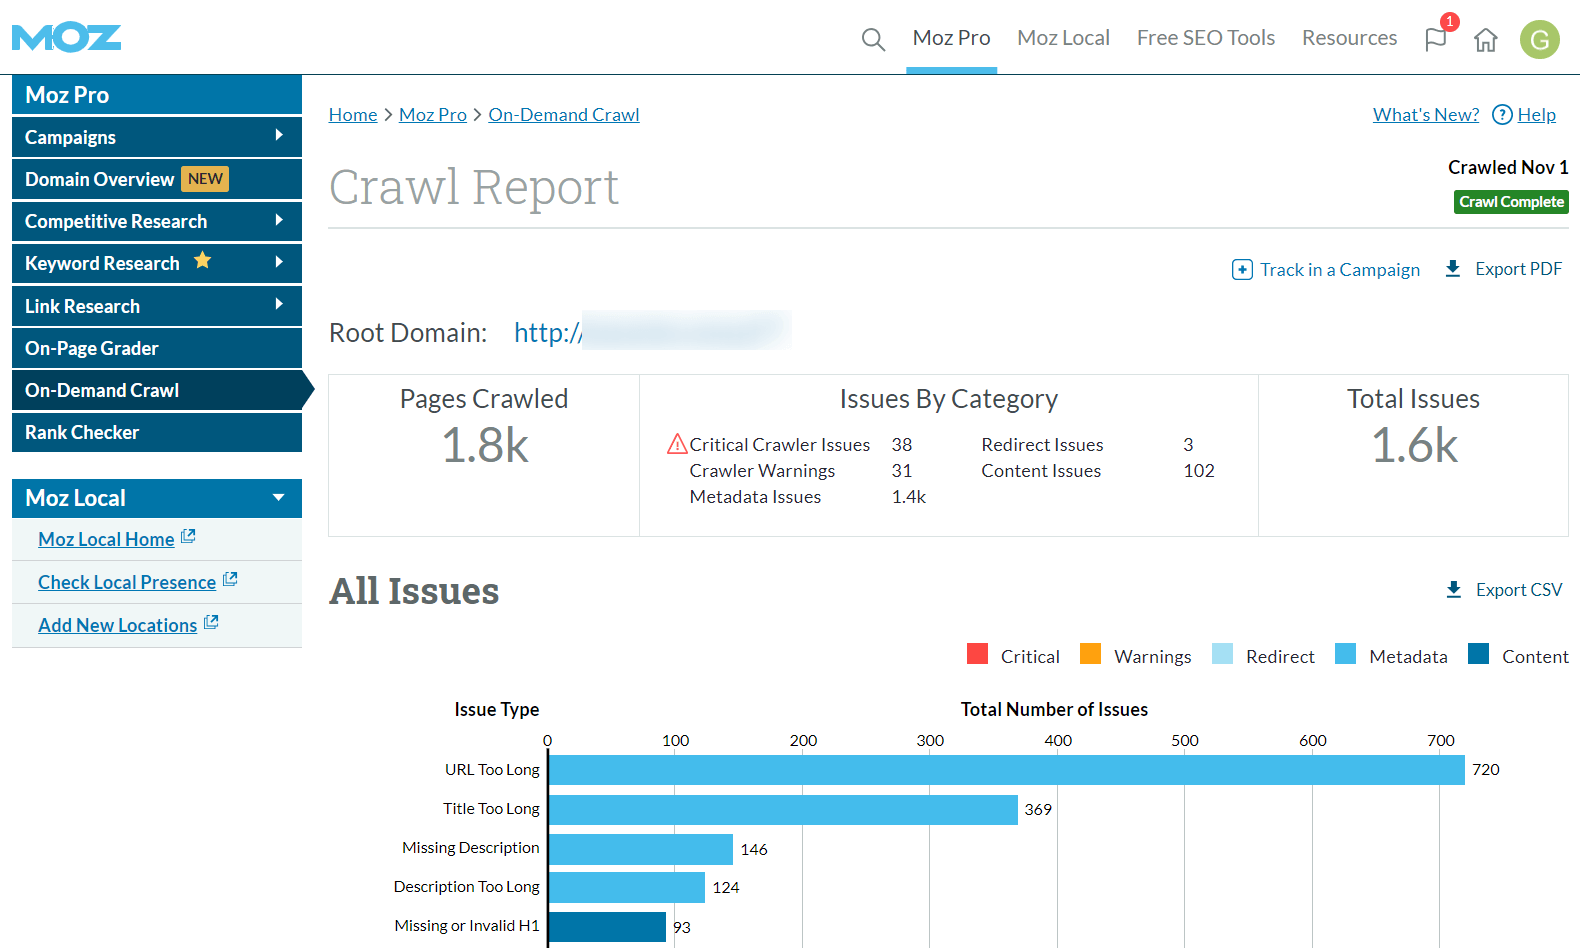
Task: Open the Free SEO Tools menu
Action: 1205,38
